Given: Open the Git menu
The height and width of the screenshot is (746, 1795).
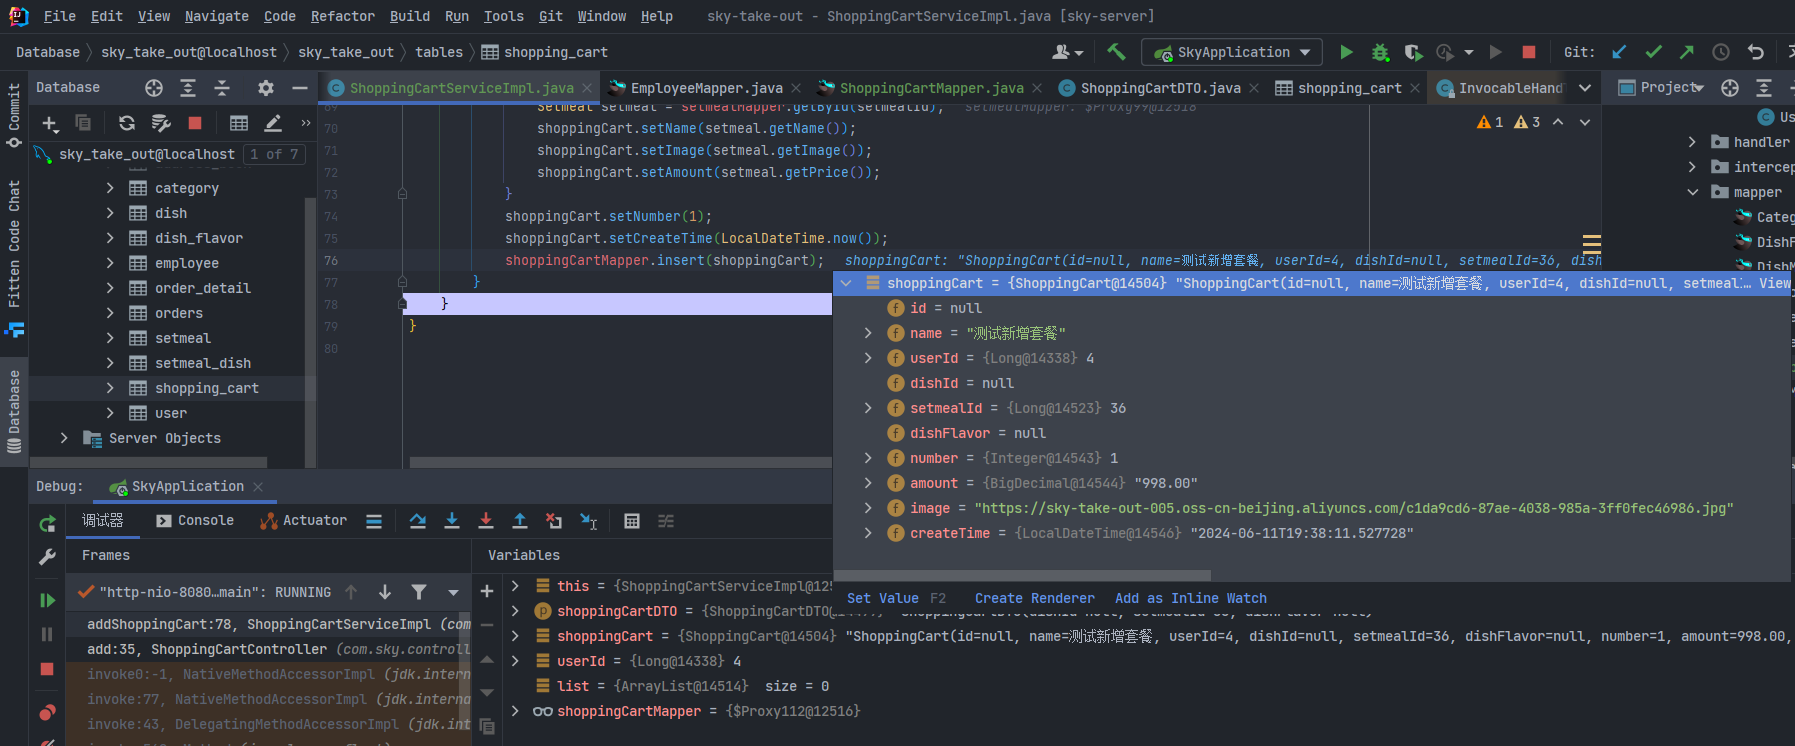Looking at the screenshot, I should click(x=551, y=16).
